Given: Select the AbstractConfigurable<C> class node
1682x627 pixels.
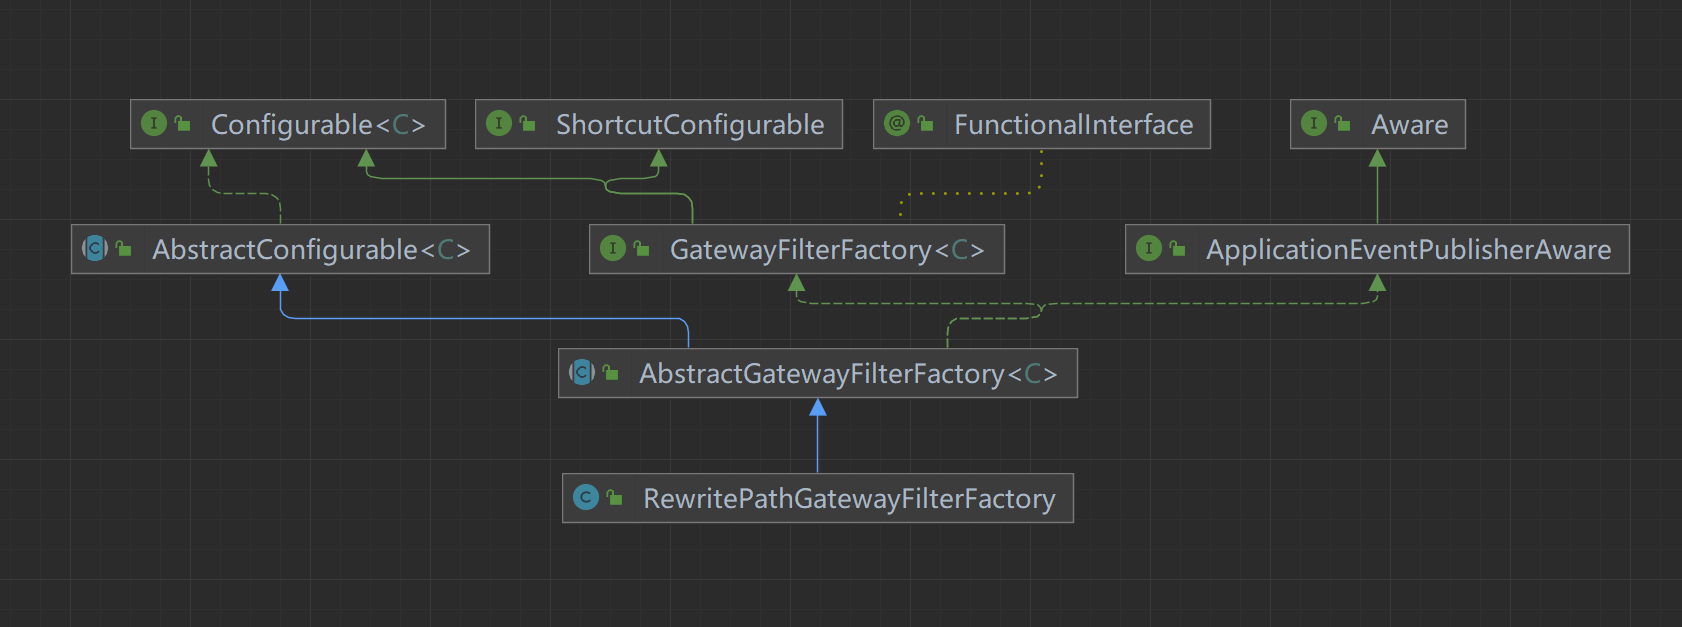Looking at the screenshot, I should (x=280, y=249).
